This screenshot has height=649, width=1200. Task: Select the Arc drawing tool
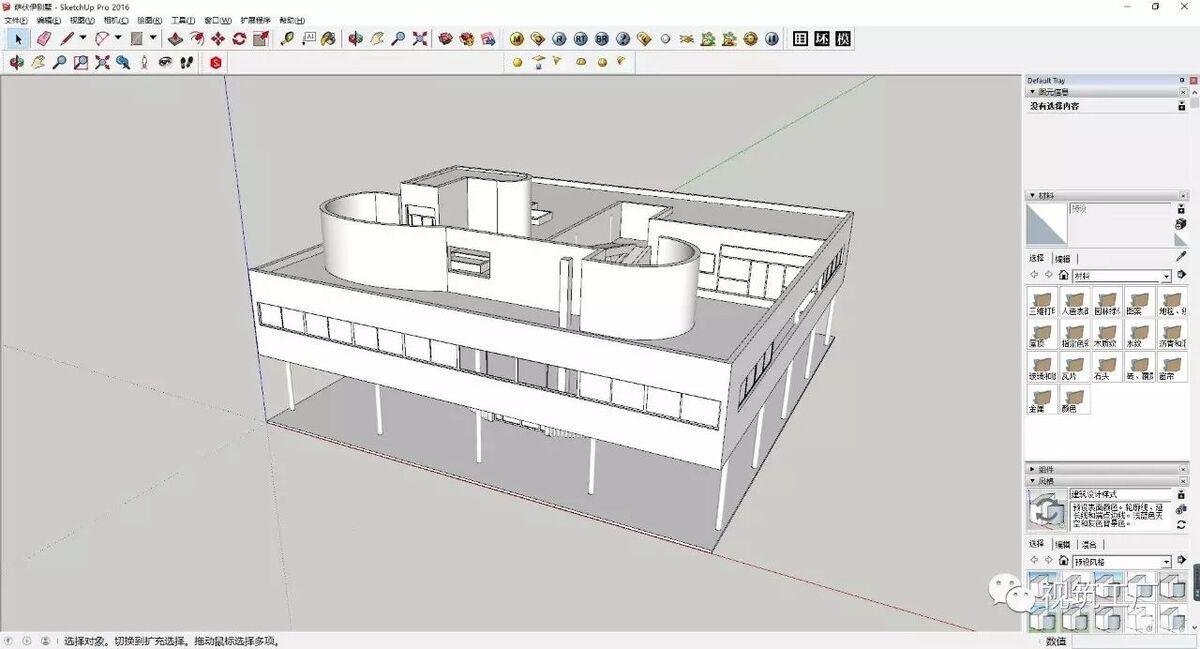(x=102, y=39)
